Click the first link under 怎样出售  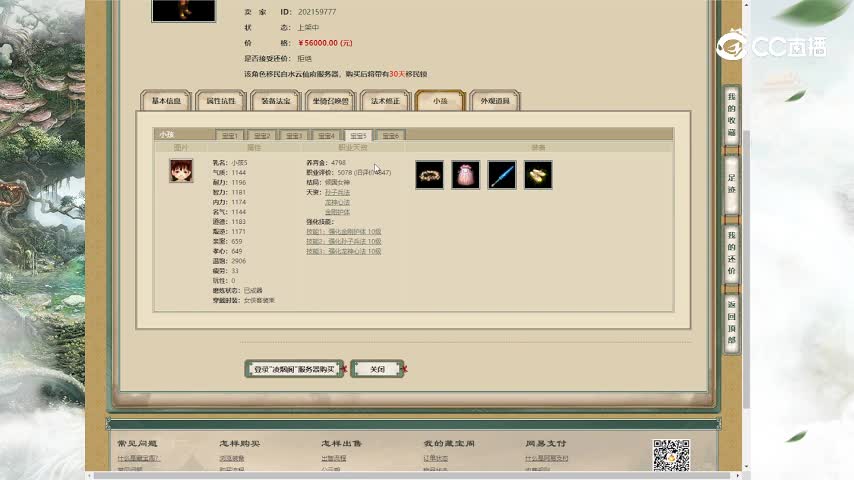coord(334,459)
